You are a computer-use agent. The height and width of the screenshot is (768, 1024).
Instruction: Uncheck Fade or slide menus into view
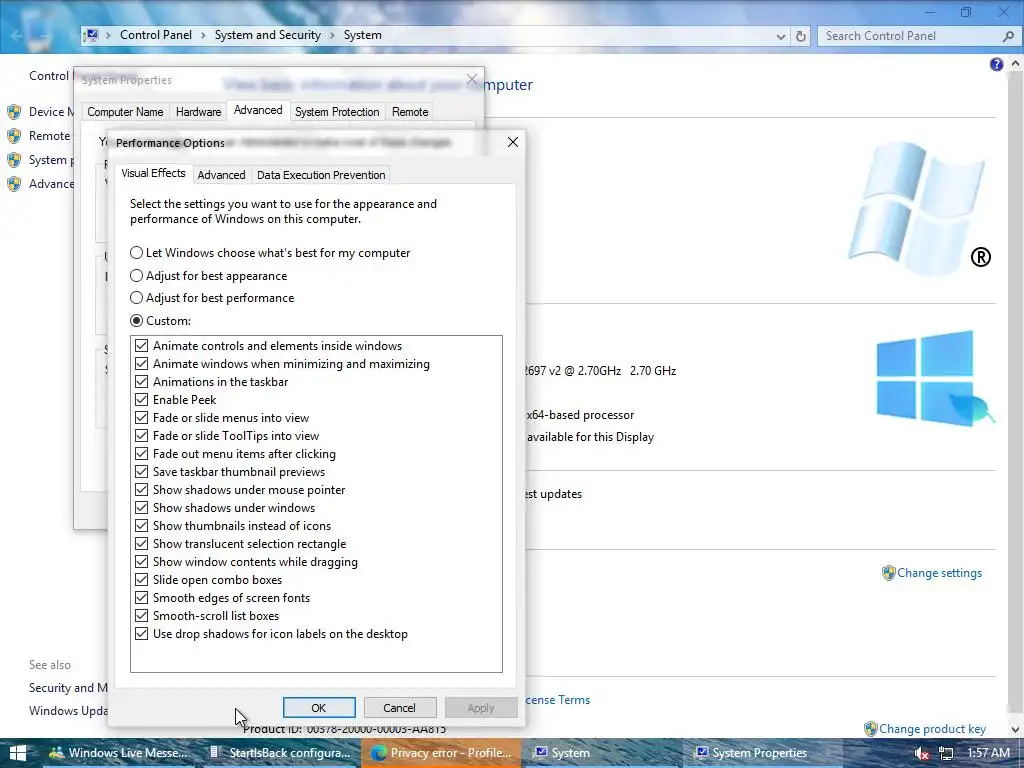tap(141, 417)
